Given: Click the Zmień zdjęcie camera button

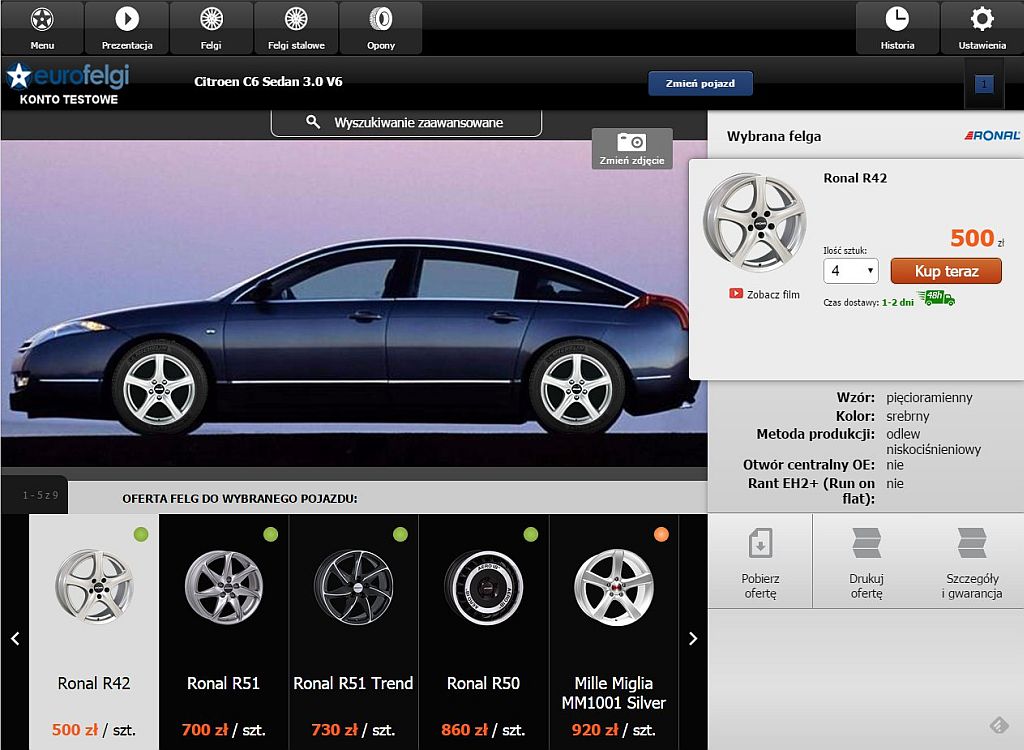Looking at the screenshot, I should point(632,149).
